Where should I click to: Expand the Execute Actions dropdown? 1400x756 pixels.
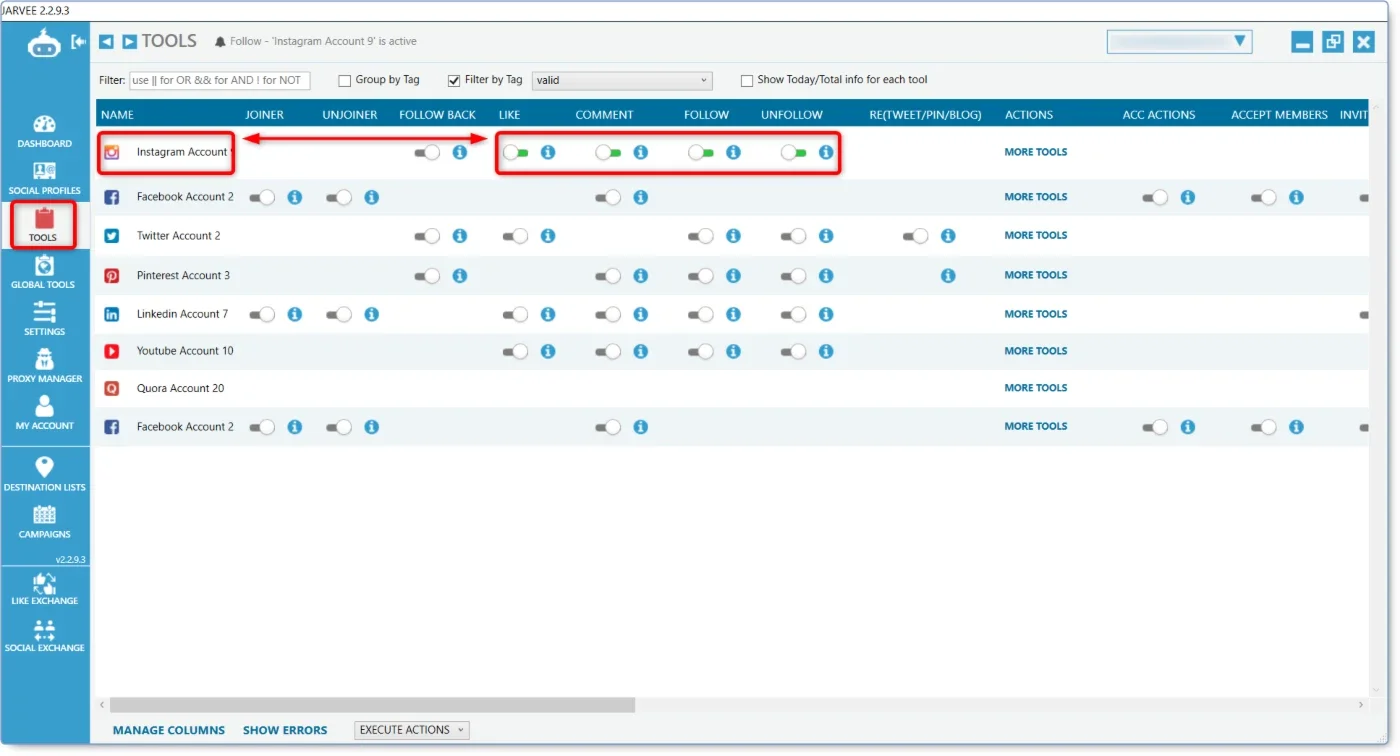pos(412,730)
